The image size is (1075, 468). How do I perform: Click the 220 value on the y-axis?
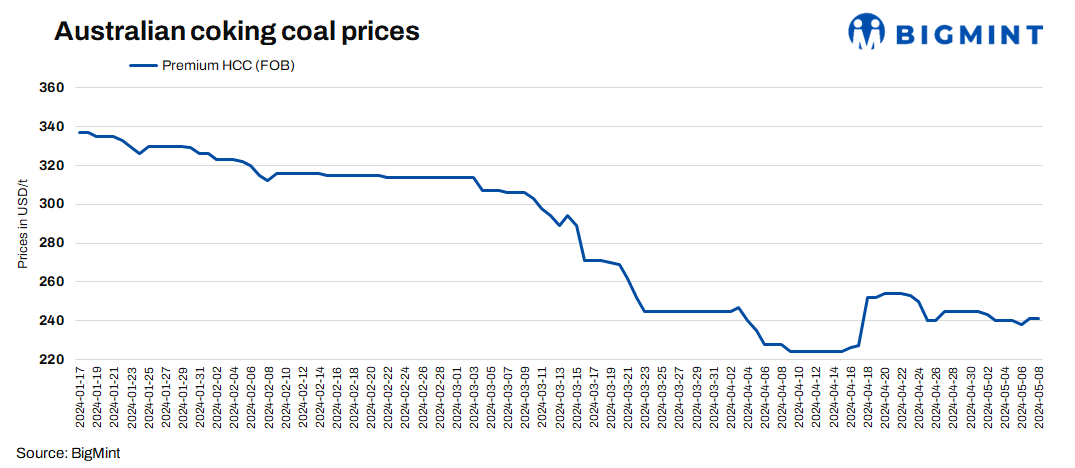pyautogui.click(x=53, y=360)
